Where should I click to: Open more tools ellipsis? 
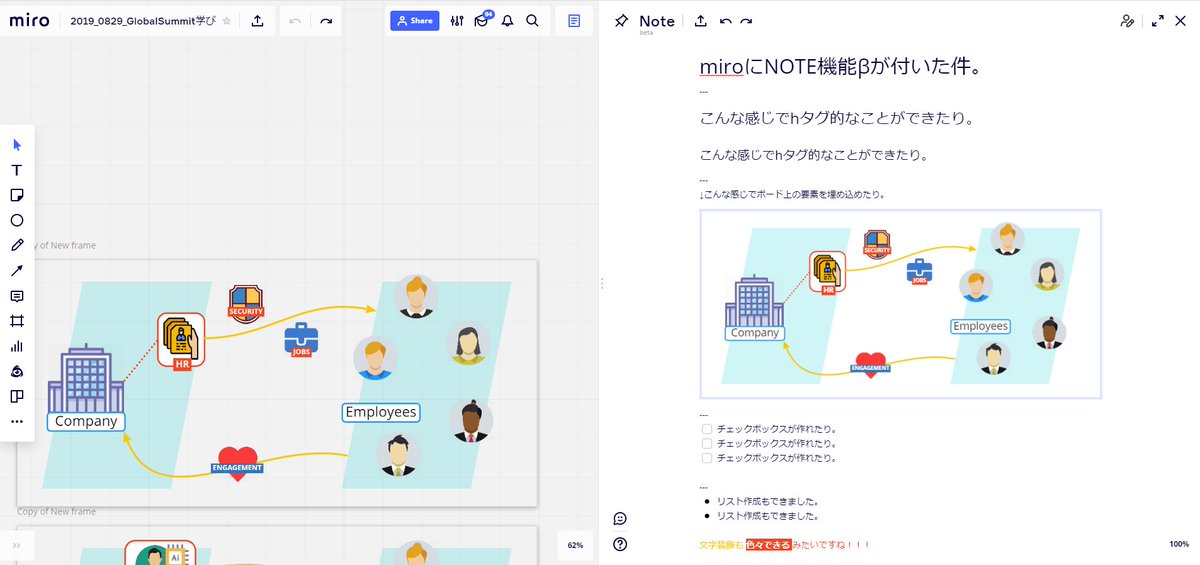point(17,421)
